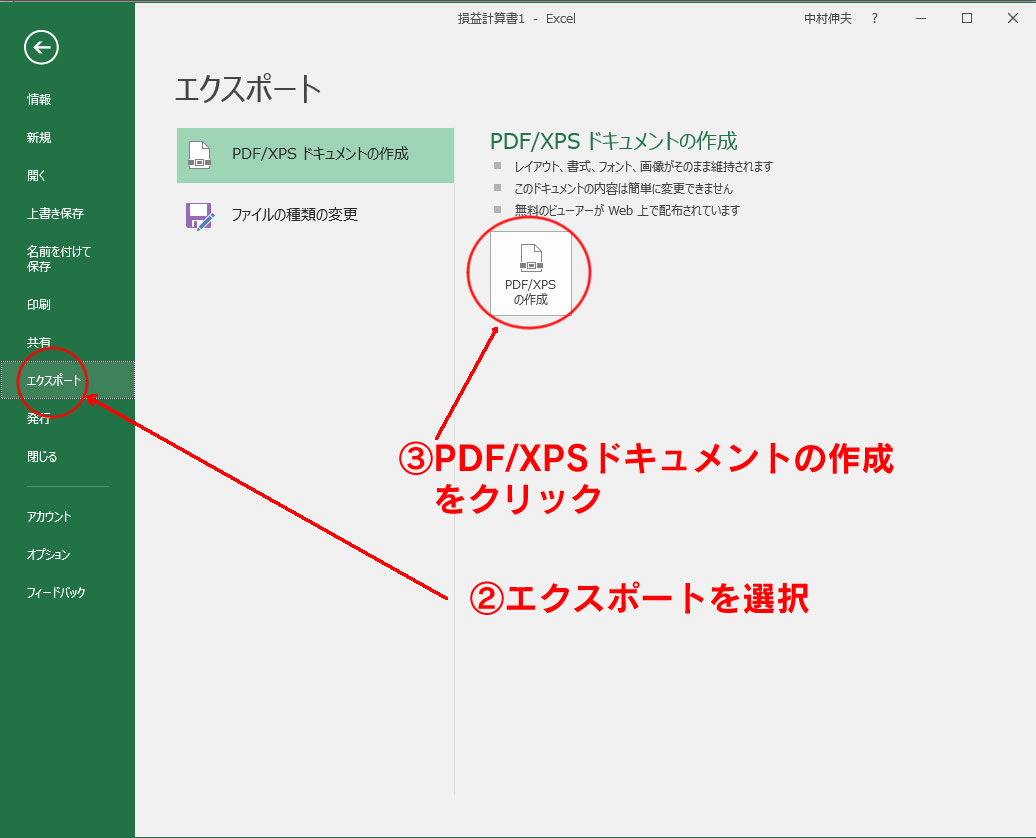Viewport: 1036px width, 838px height.
Task: Click the エクスポート page heading
Action: click(248, 89)
